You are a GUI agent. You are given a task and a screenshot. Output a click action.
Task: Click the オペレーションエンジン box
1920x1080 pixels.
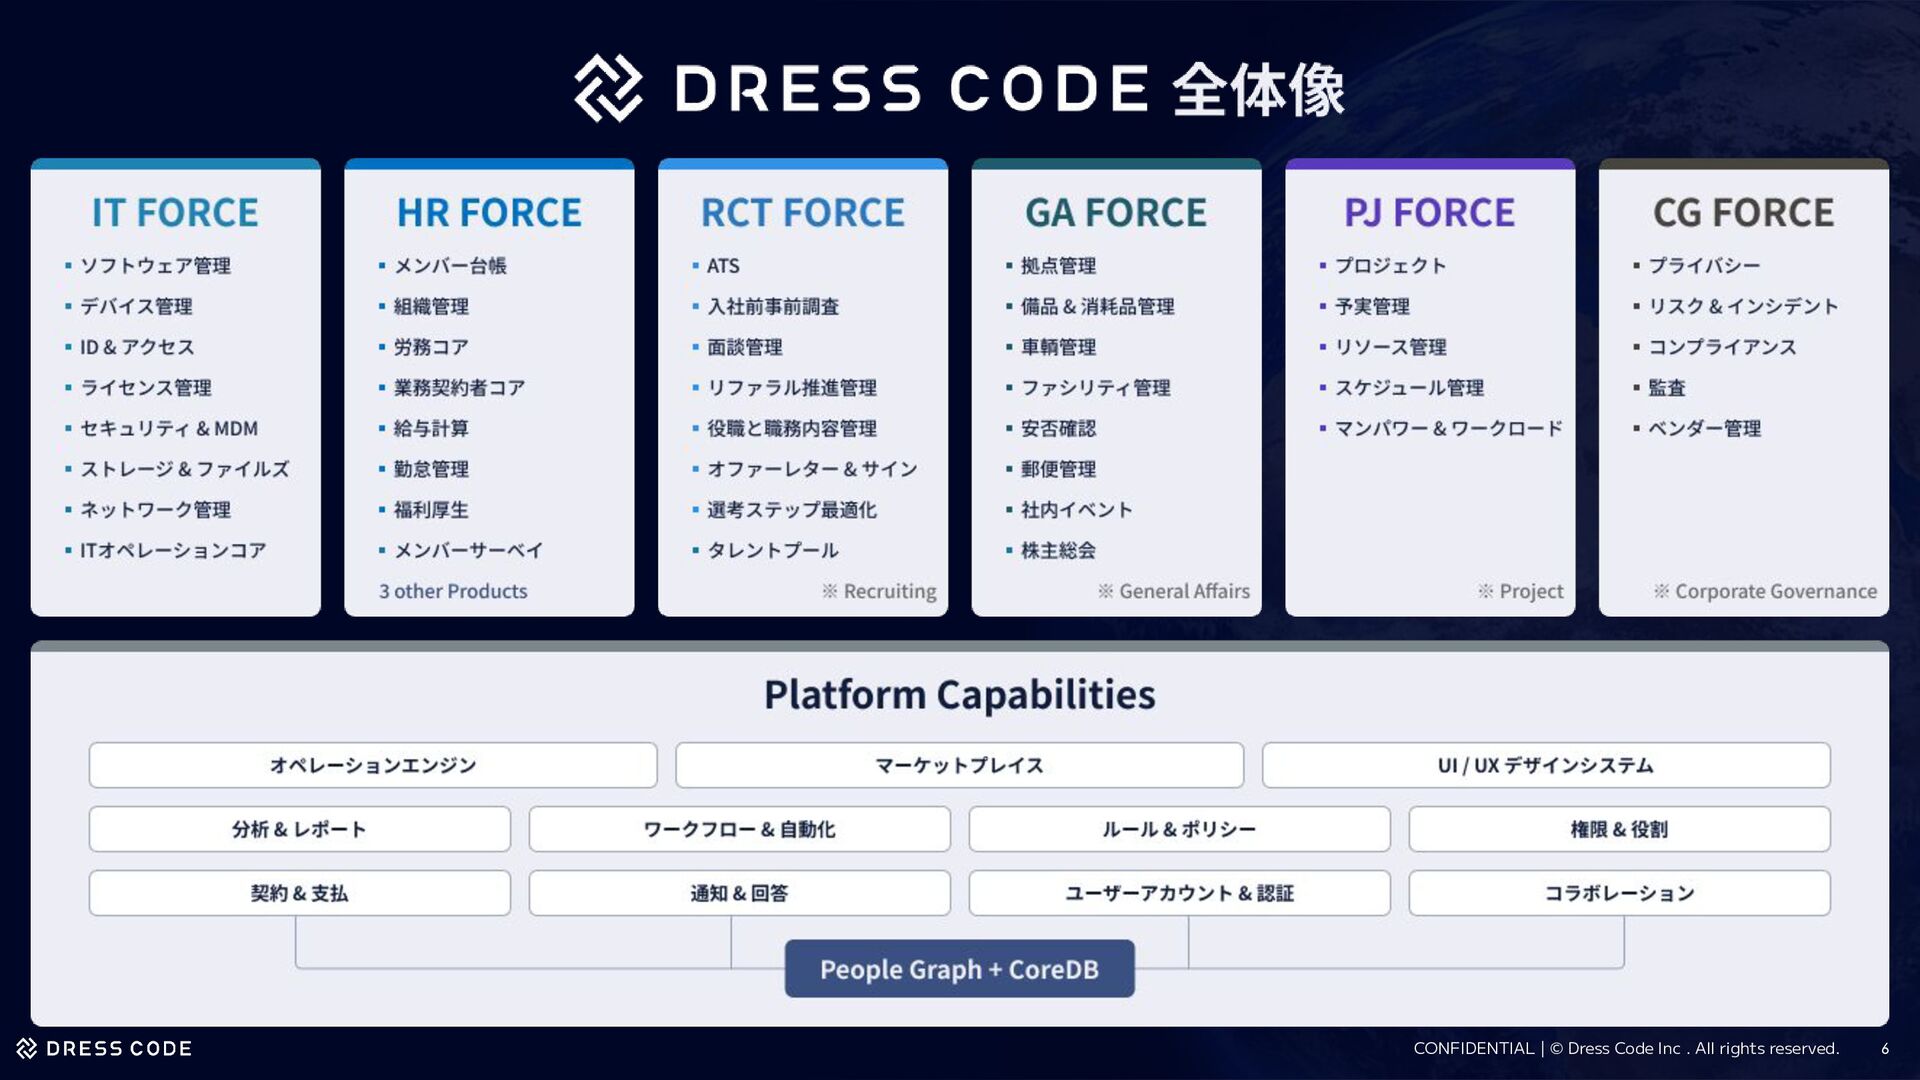(x=373, y=765)
